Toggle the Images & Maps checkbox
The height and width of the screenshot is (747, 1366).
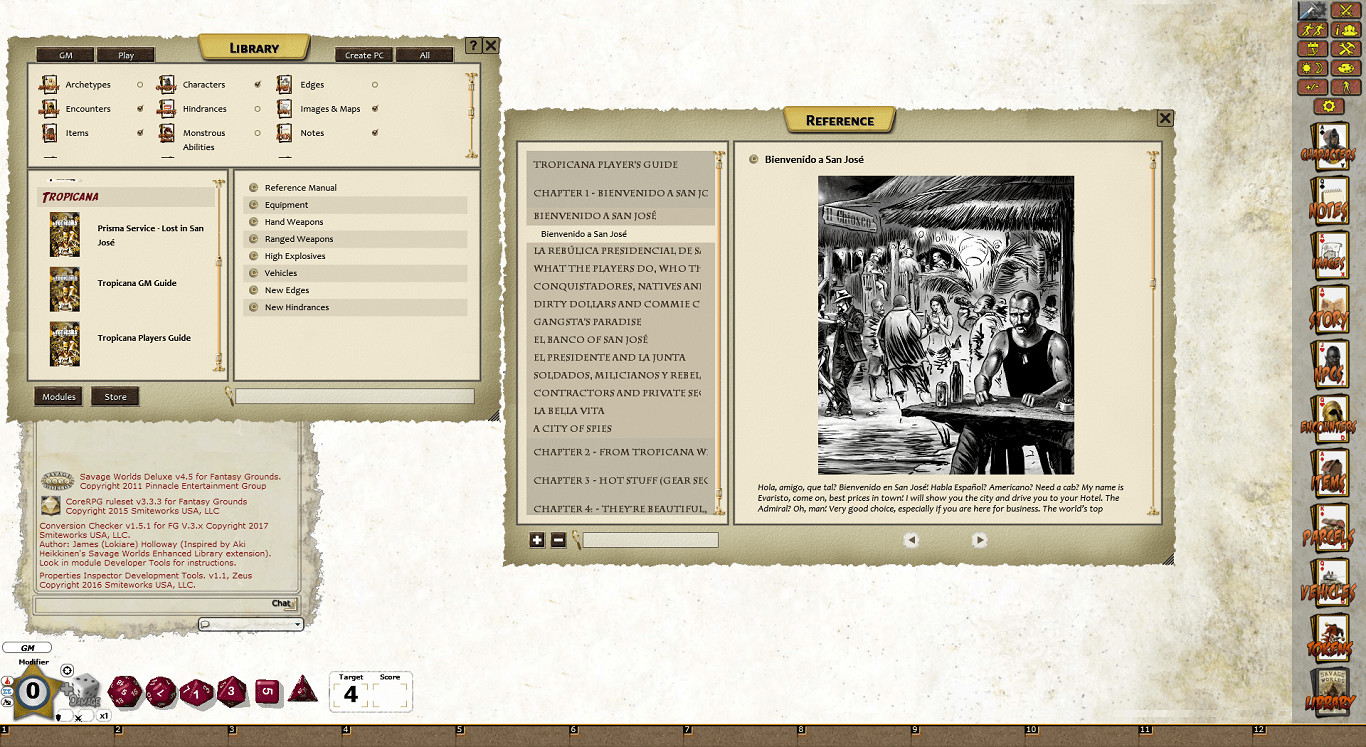pos(374,108)
